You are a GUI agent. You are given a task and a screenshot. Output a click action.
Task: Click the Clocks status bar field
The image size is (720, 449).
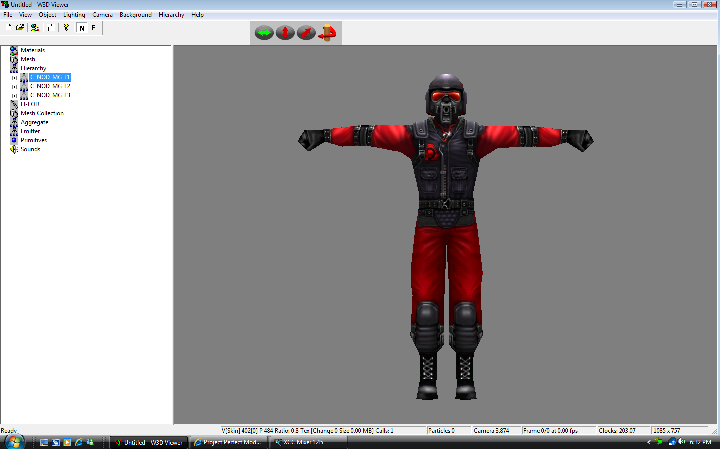(x=624, y=431)
